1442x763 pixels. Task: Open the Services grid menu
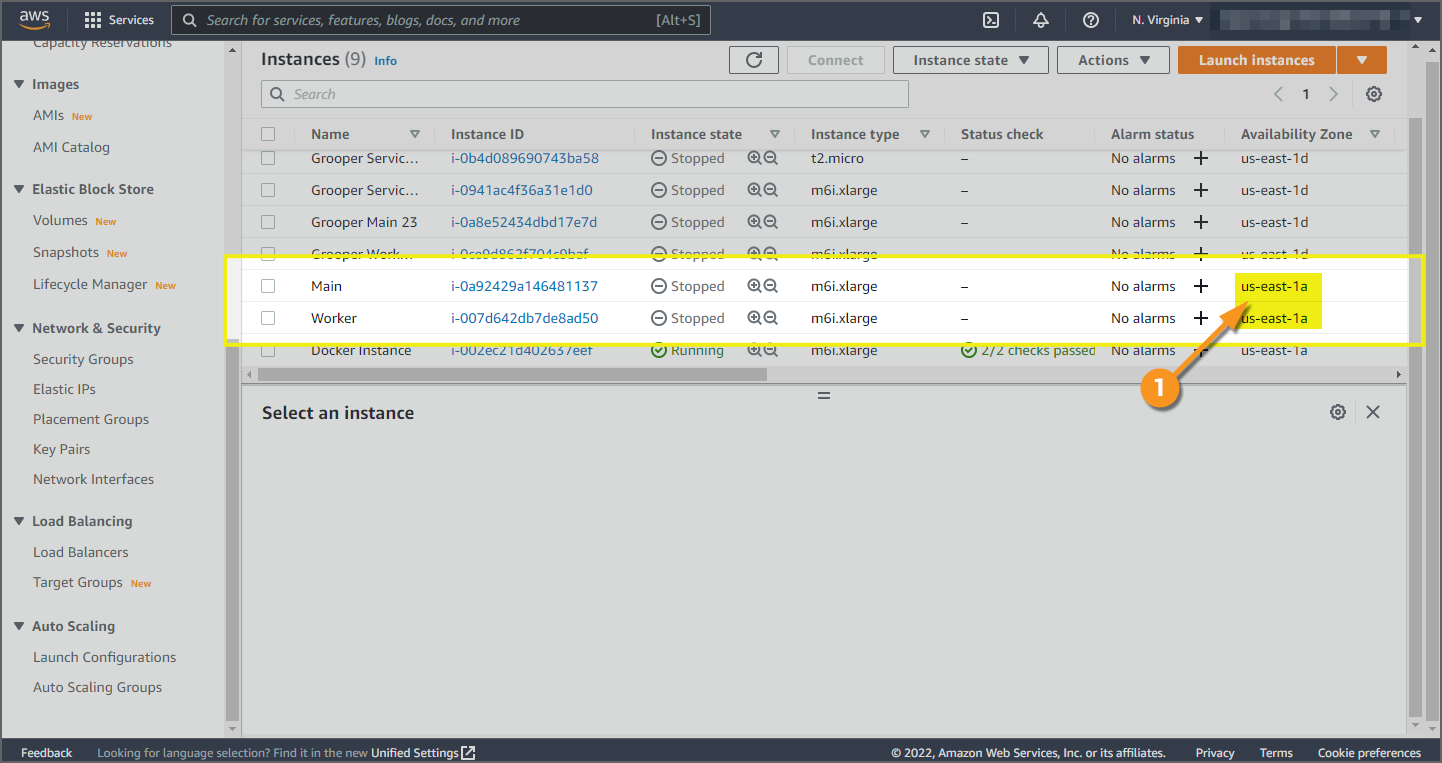coord(119,20)
